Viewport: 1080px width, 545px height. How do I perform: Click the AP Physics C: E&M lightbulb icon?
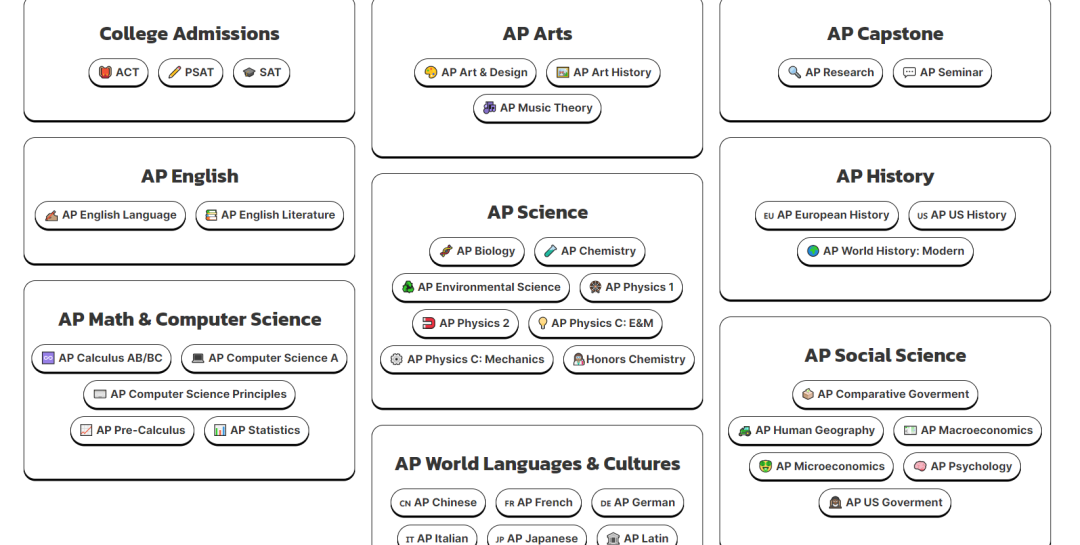pyautogui.click(x=543, y=323)
